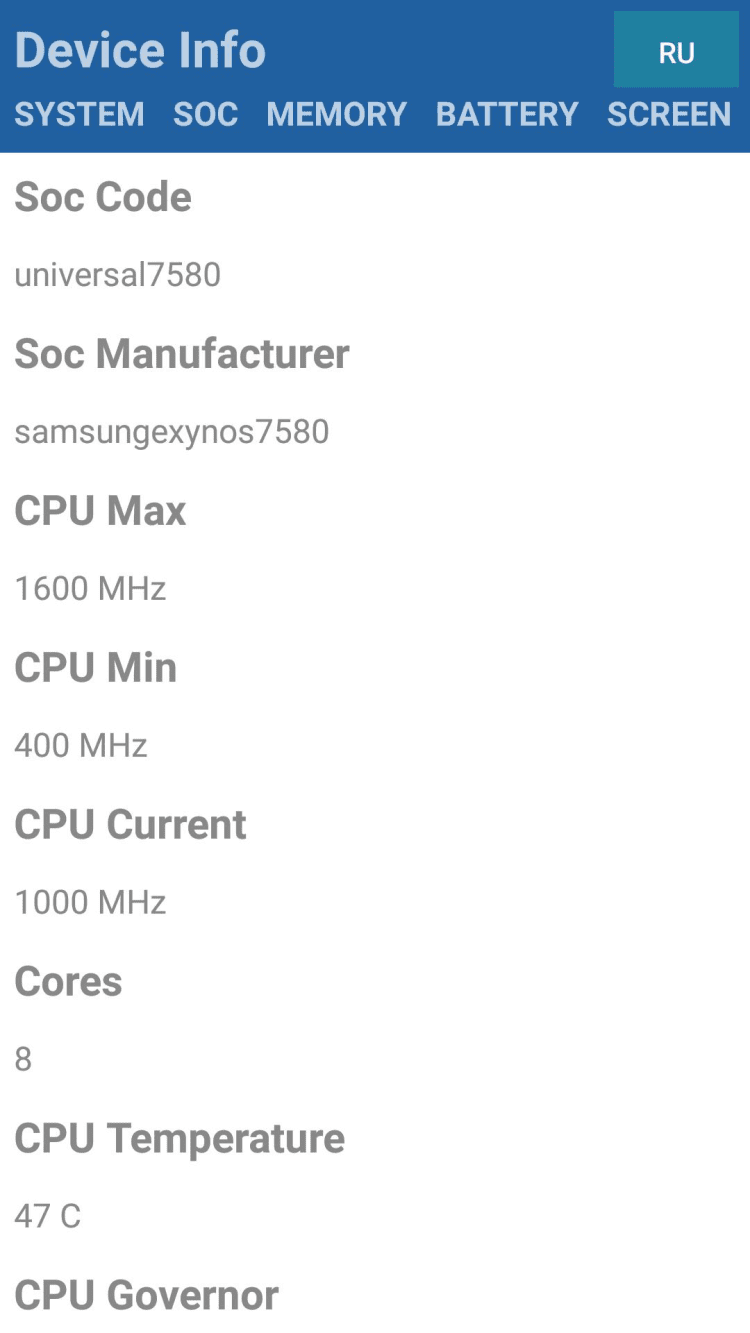Viewport: 750px width, 1333px height.
Task: Tap the 400 MHz value
Action: click(x=81, y=745)
